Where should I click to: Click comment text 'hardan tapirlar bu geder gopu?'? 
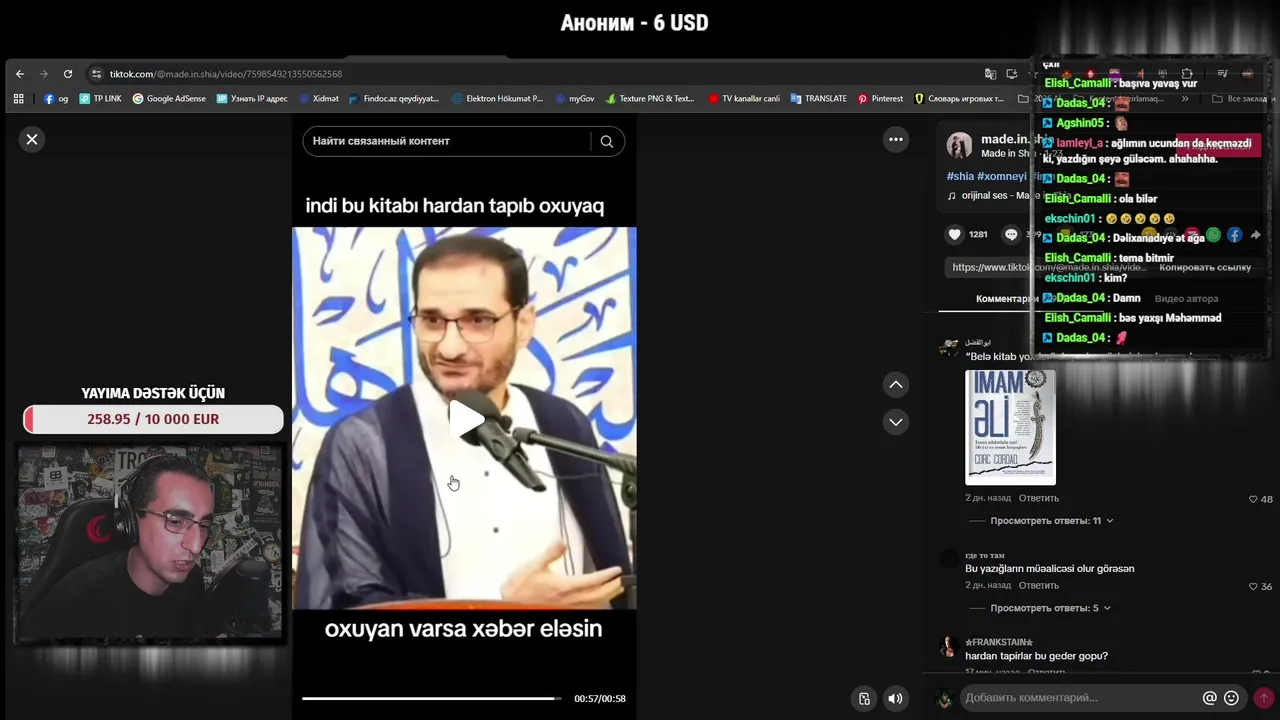coord(1036,656)
